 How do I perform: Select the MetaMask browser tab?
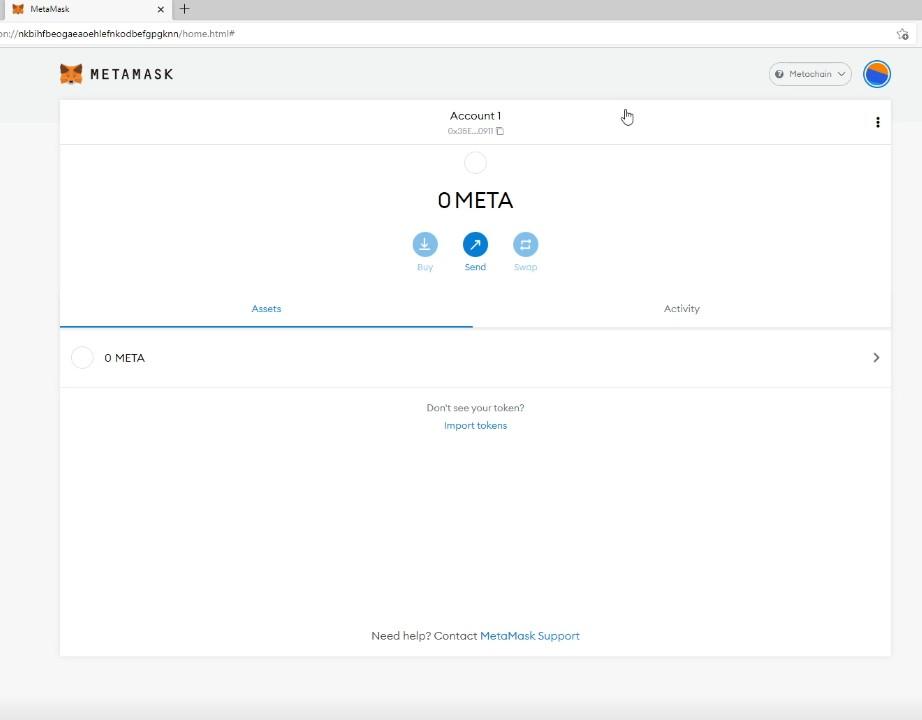click(x=86, y=9)
